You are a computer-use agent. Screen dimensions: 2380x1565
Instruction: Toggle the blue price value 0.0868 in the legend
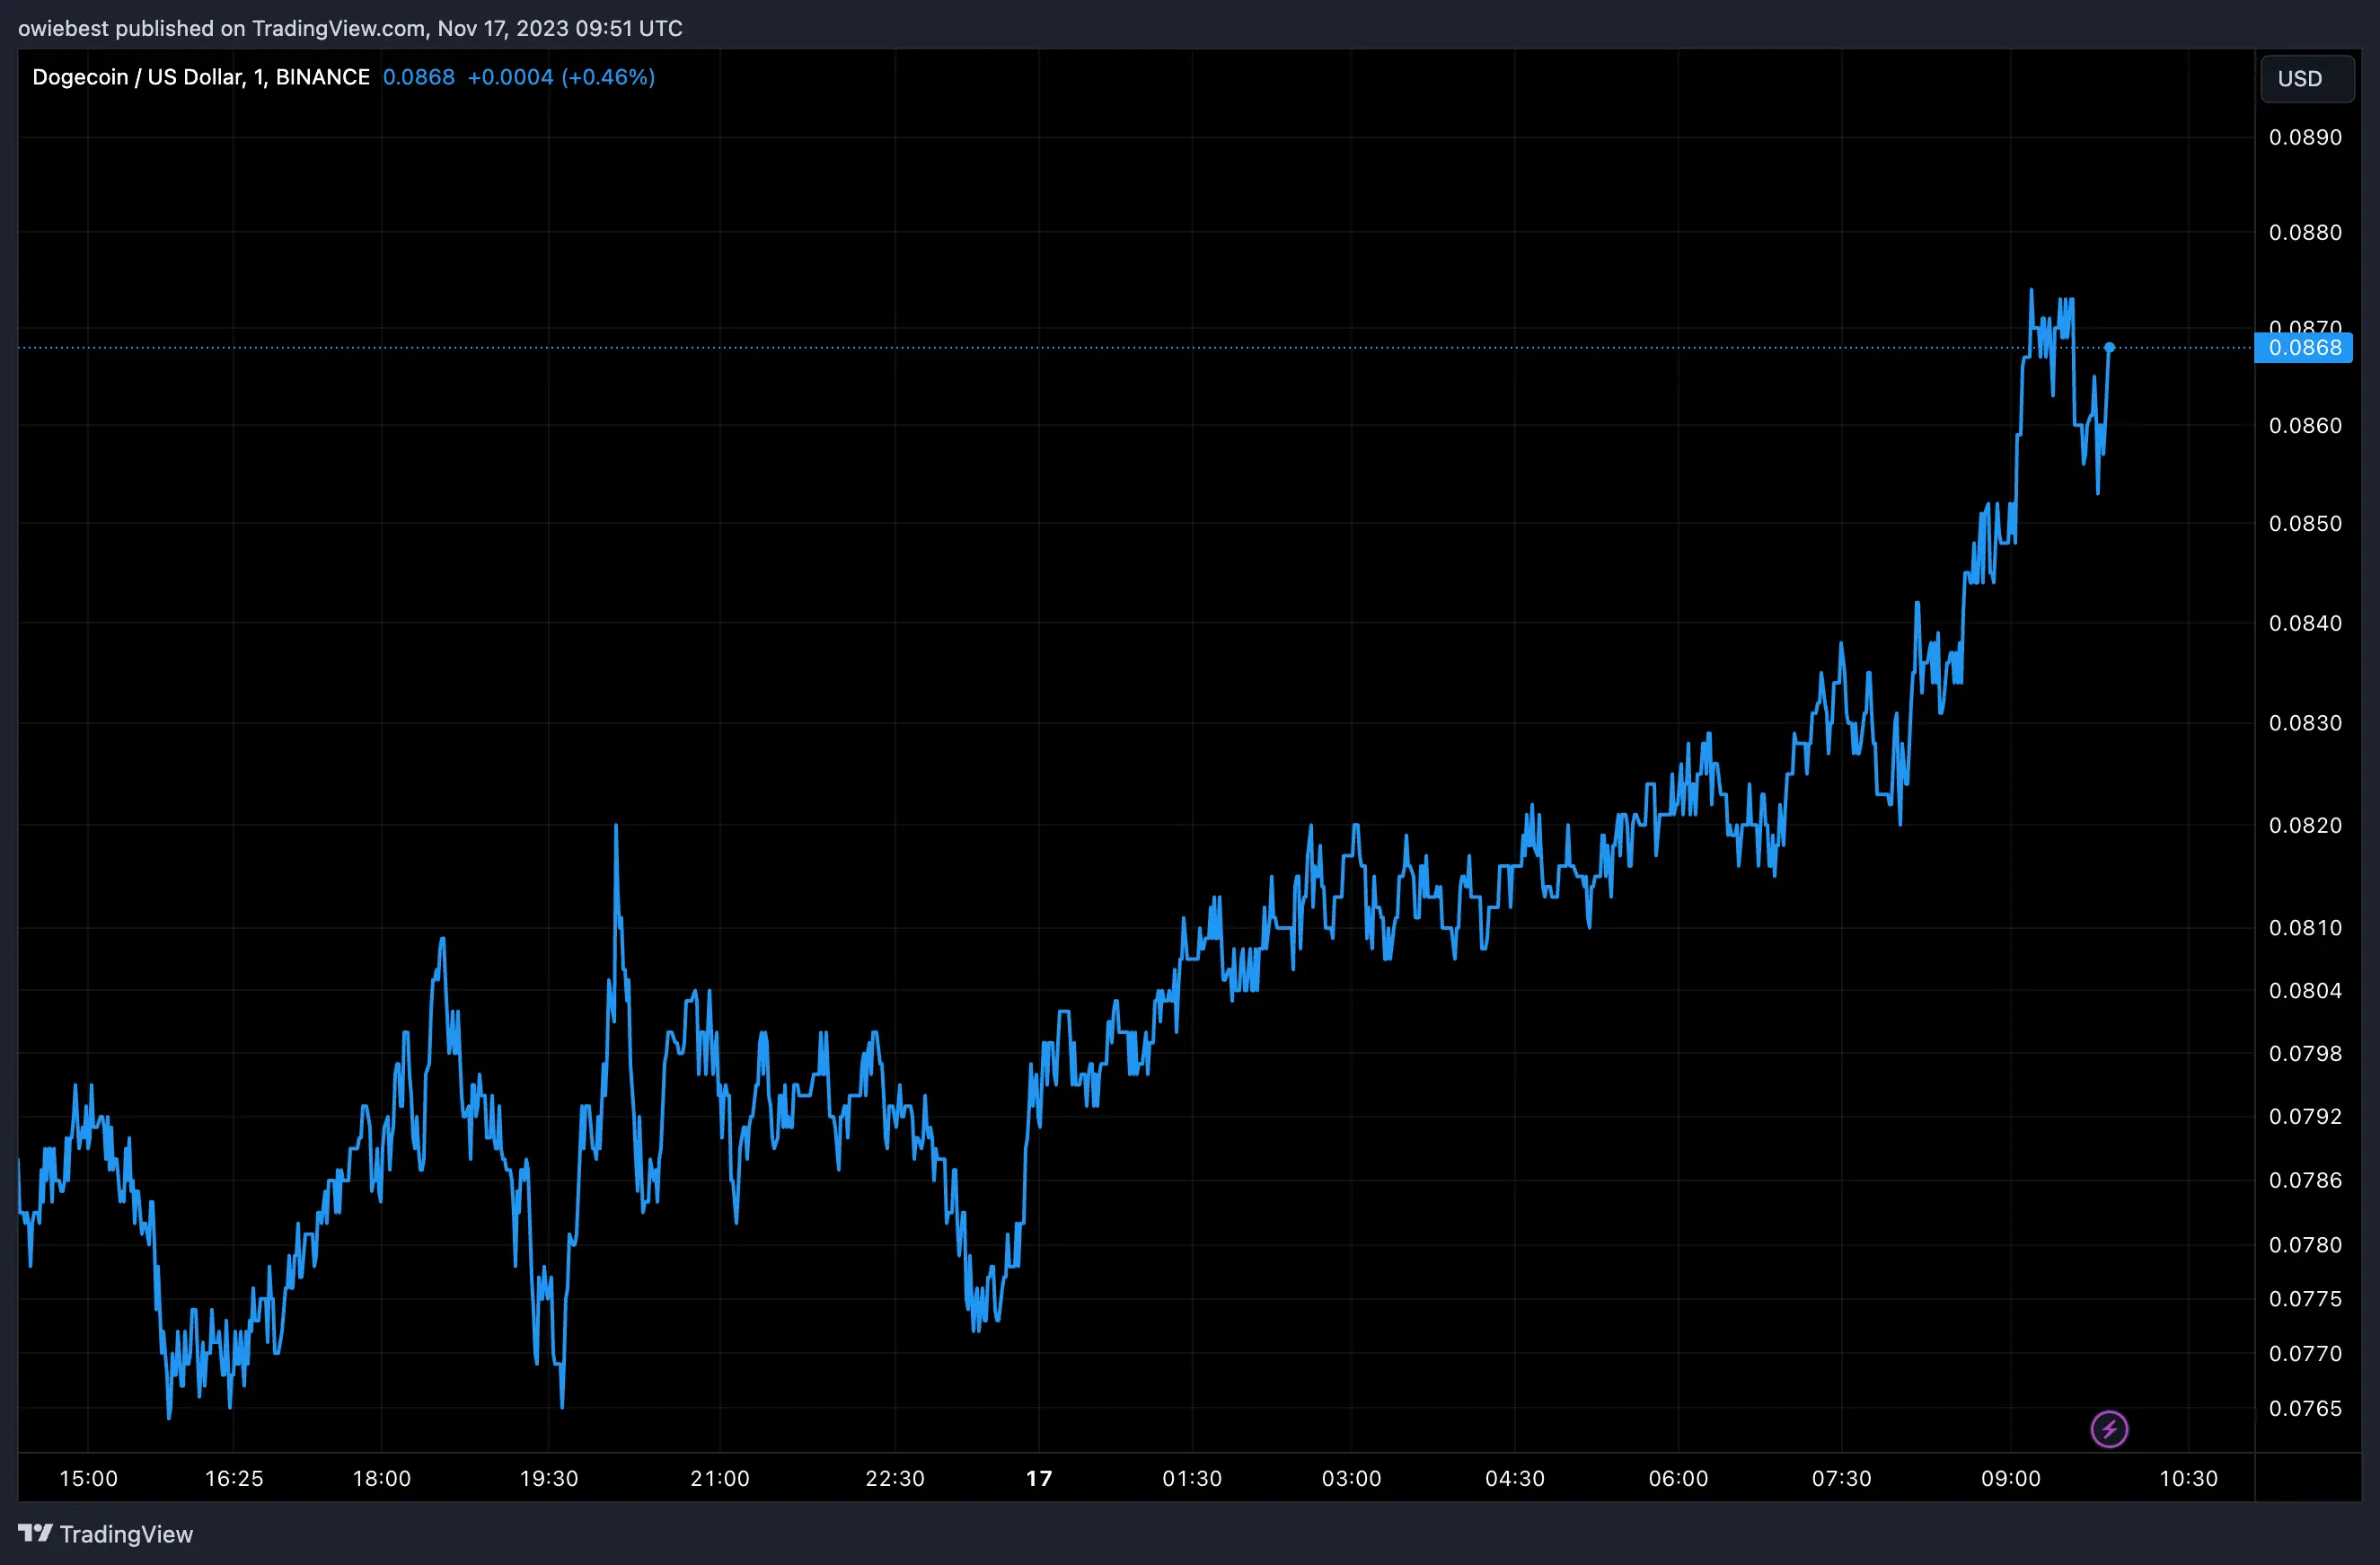click(x=419, y=77)
